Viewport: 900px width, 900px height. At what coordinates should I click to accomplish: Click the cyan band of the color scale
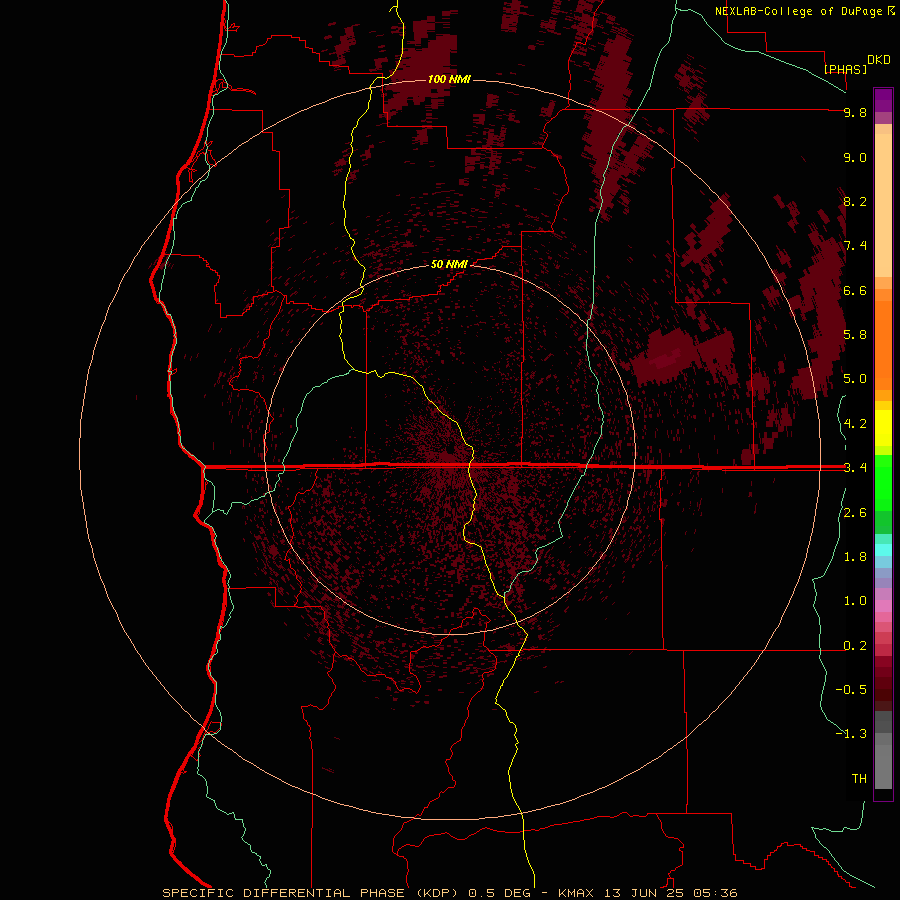click(x=883, y=550)
